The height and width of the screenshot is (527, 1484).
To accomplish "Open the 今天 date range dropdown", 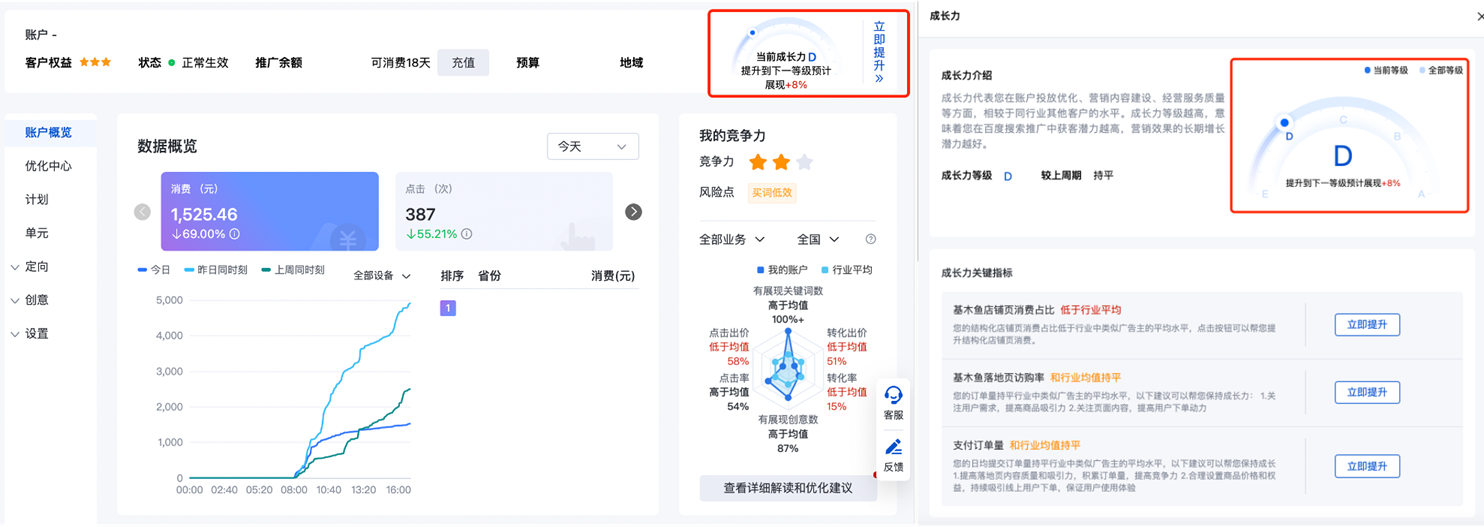I will point(593,146).
